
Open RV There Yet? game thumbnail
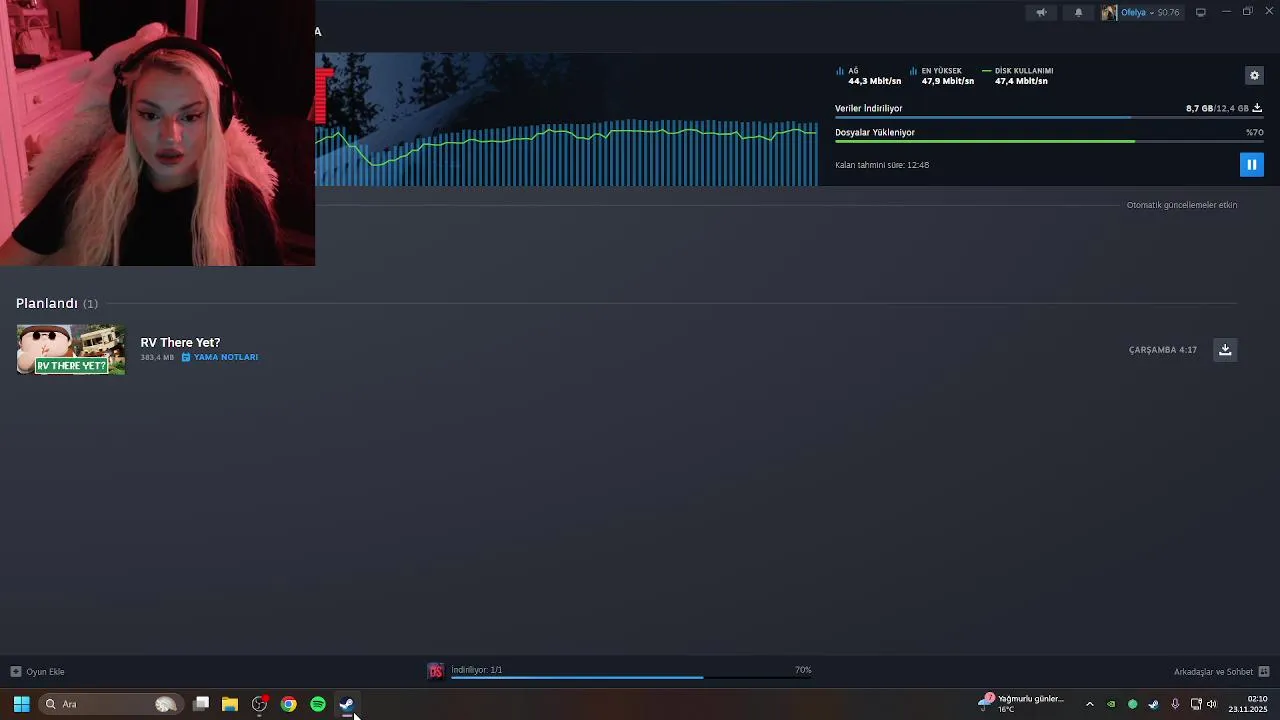[71, 349]
